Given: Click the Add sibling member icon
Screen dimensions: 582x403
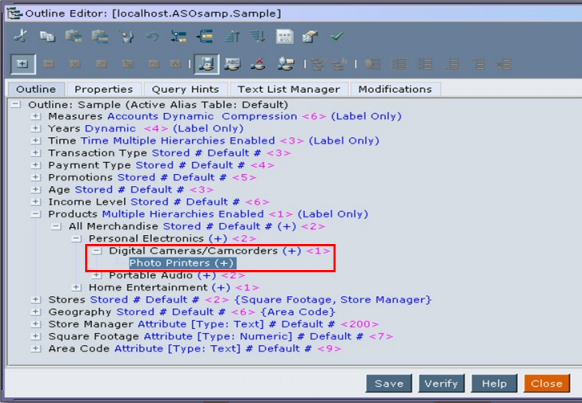Looking at the screenshot, I should tap(205, 36).
